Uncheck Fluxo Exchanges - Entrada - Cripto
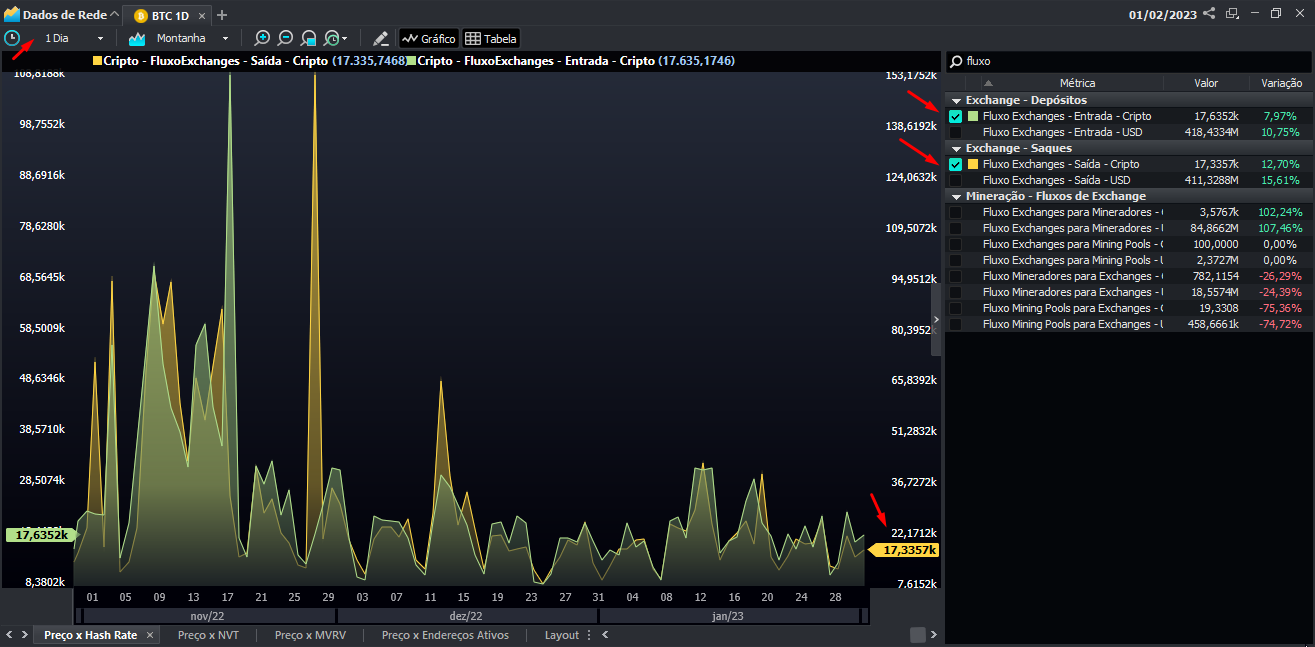 point(956,116)
